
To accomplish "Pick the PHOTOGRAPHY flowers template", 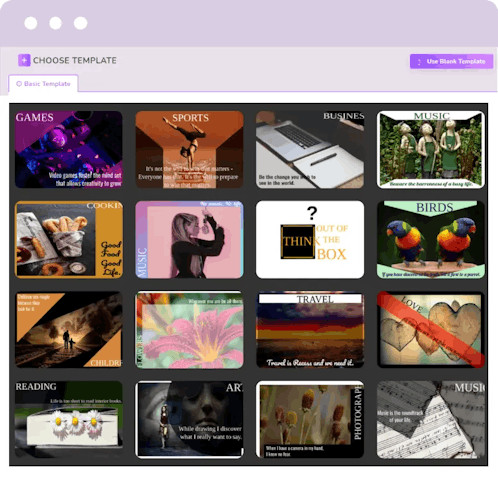I will (x=310, y=420).
